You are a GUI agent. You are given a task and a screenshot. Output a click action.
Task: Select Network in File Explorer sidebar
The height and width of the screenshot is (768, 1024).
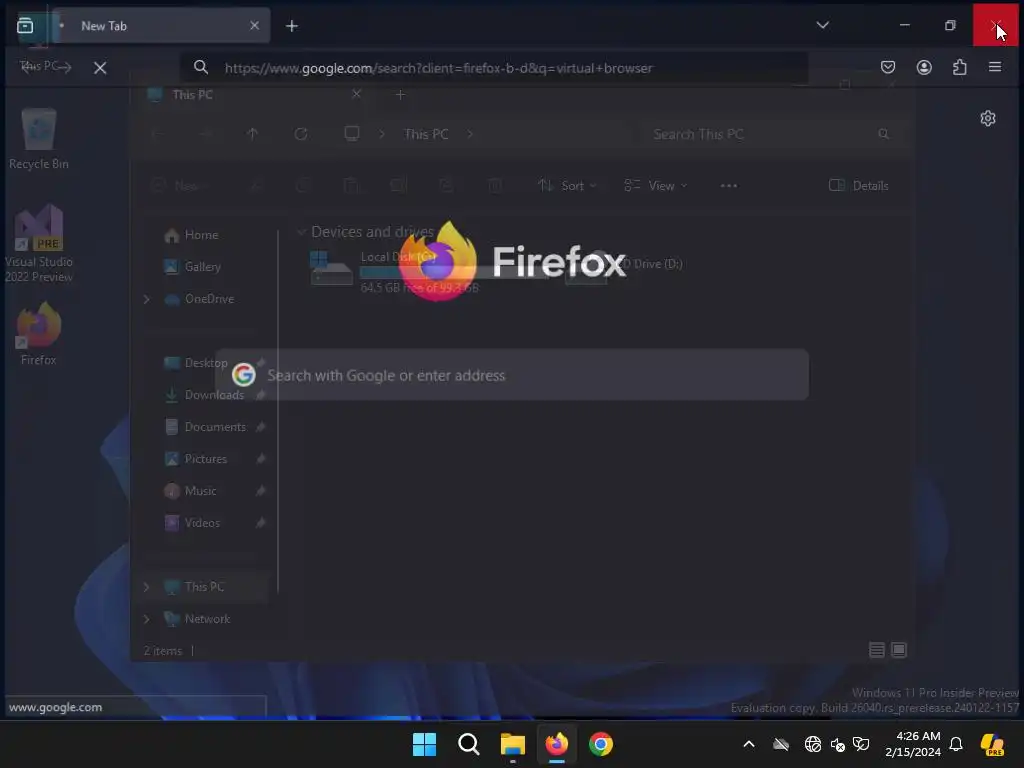tap(207, 618)
